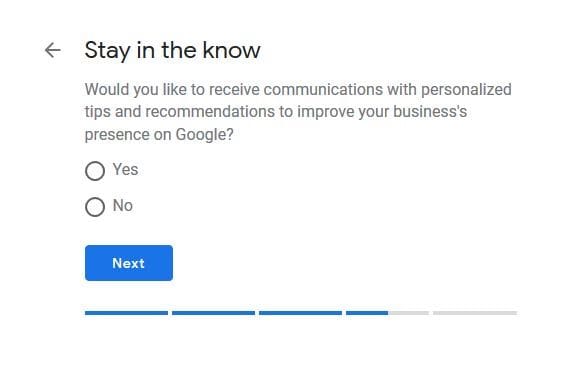Viewport: 587px width, 385px height.
Task: Click the gray part of the half-filled progress segment
Action: point(408,313)
